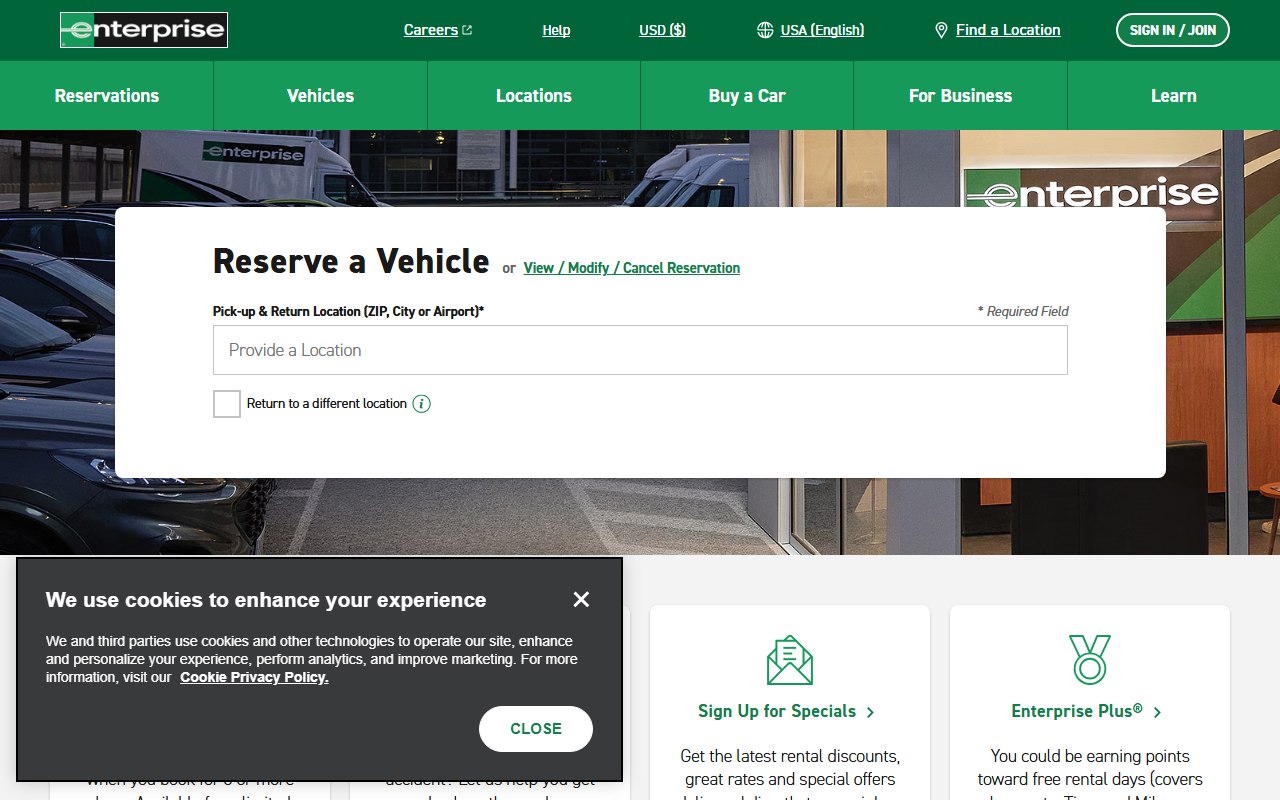The width and height of the screenshot is (1280, 800).
Task: Open the Reservations menu
Action: (107, 96)
